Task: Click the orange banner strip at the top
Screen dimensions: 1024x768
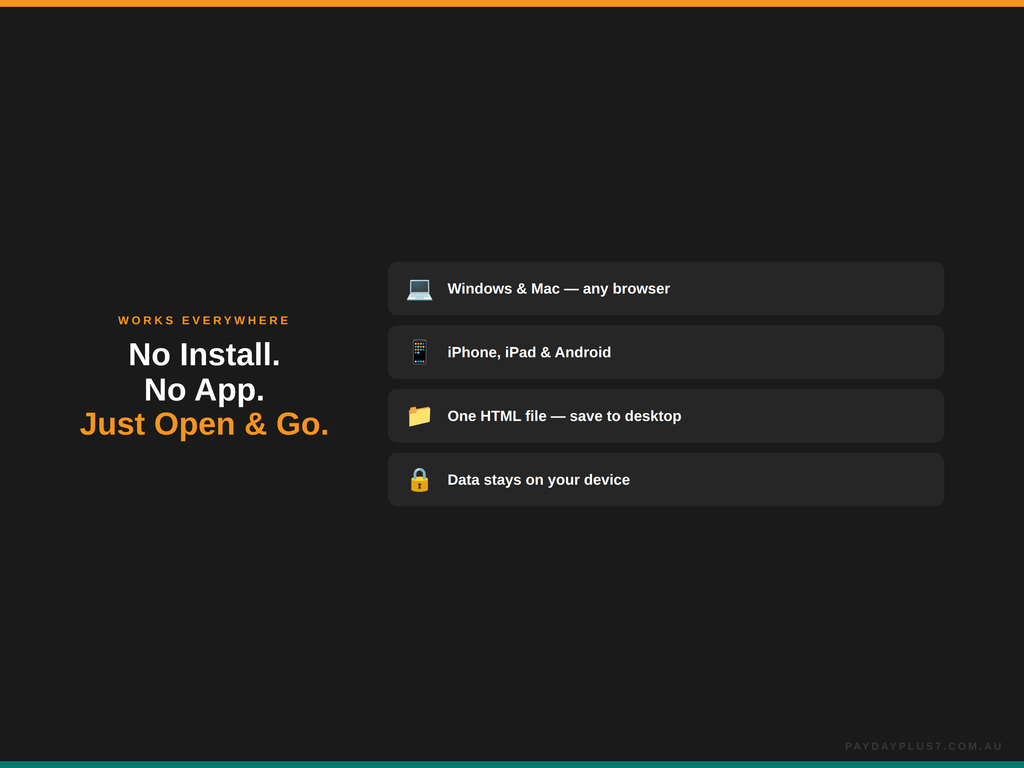Action: [512, 4]
